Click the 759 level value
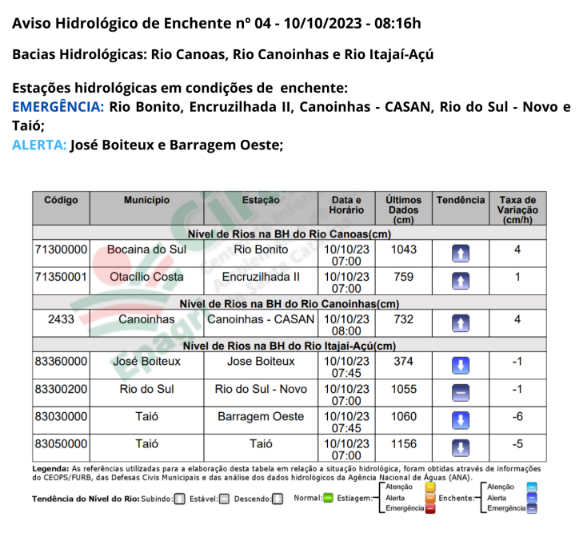Screen dimensions: 582x534 404,277
